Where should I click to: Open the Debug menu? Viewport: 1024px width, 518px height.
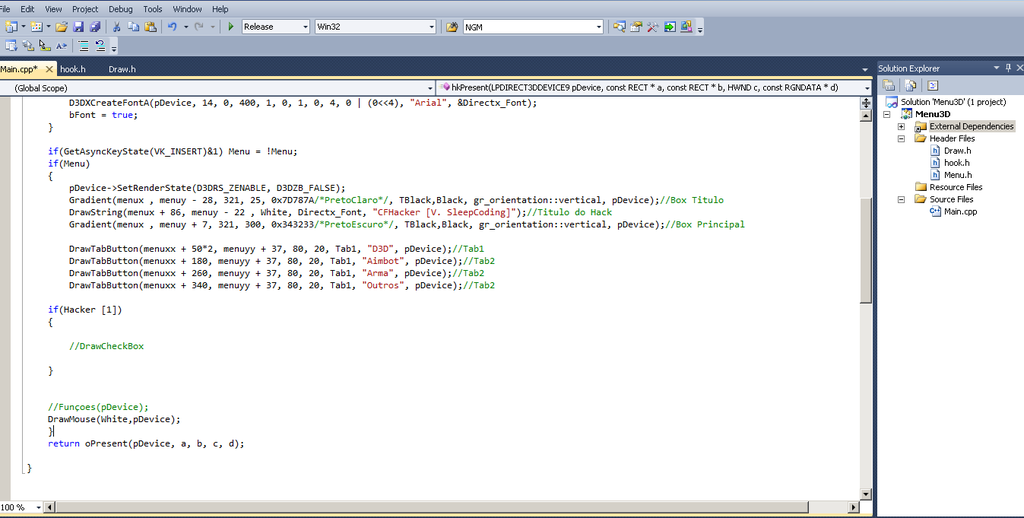(120, 9)
